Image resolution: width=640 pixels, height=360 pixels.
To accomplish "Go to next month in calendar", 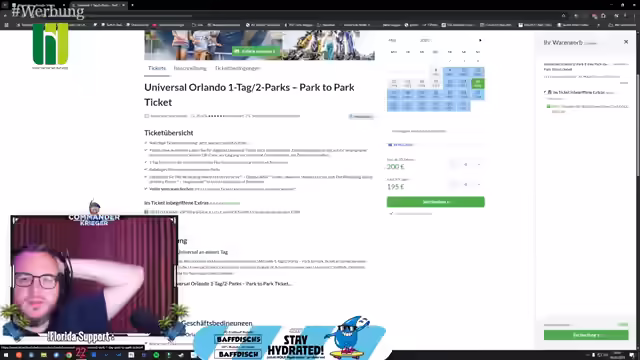I will 480,40.
